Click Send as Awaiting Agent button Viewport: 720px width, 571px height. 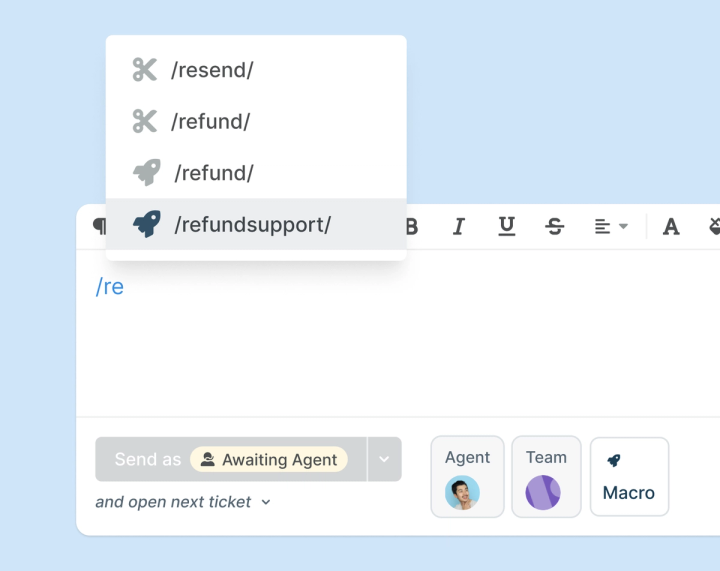tap(231, 459)
